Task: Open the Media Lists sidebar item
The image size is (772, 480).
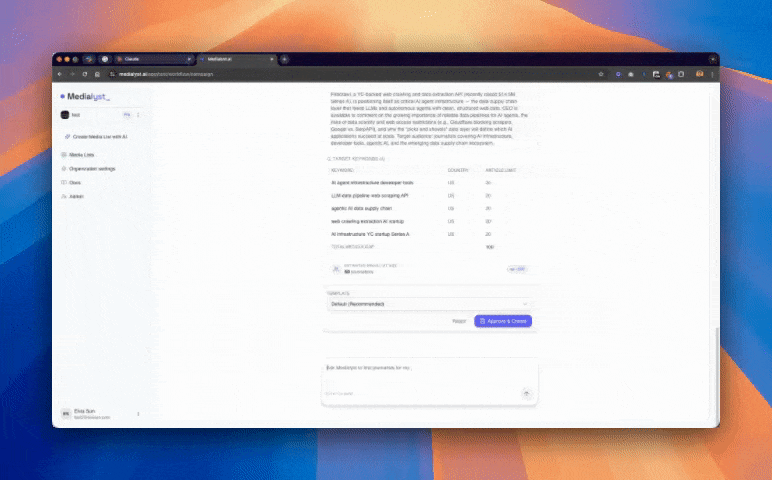Action: 78,155
